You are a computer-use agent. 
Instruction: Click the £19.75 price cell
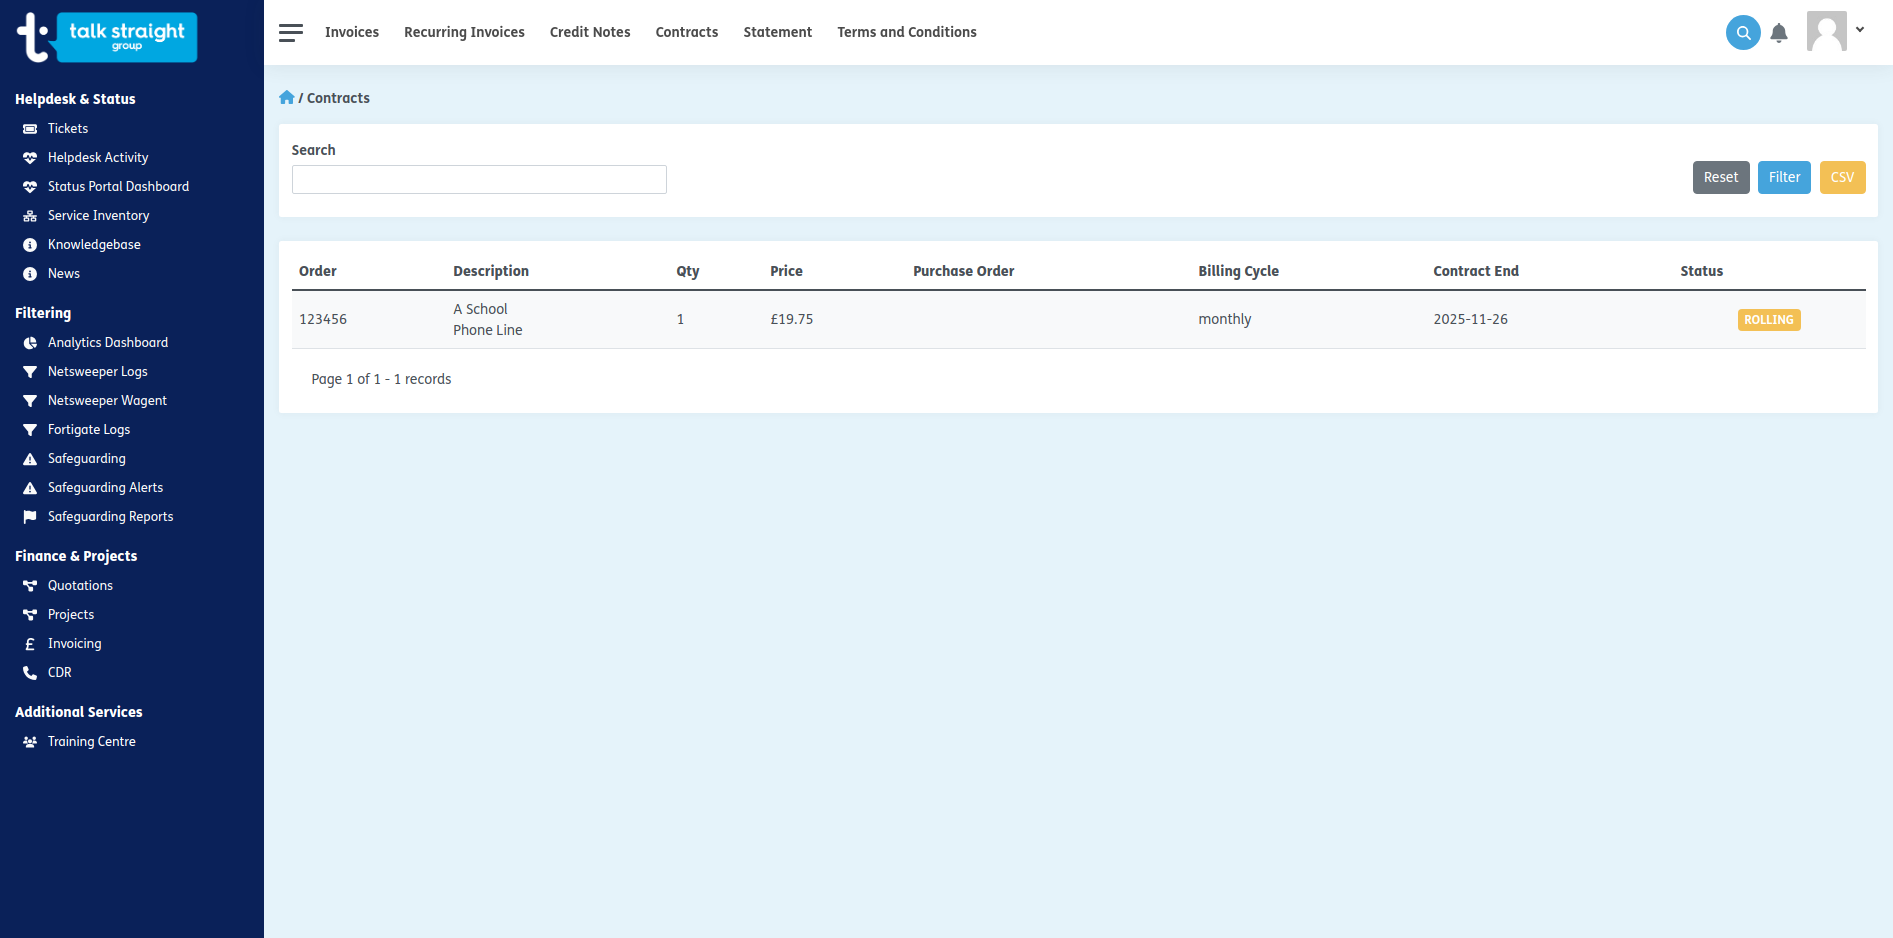click(792, 320)
